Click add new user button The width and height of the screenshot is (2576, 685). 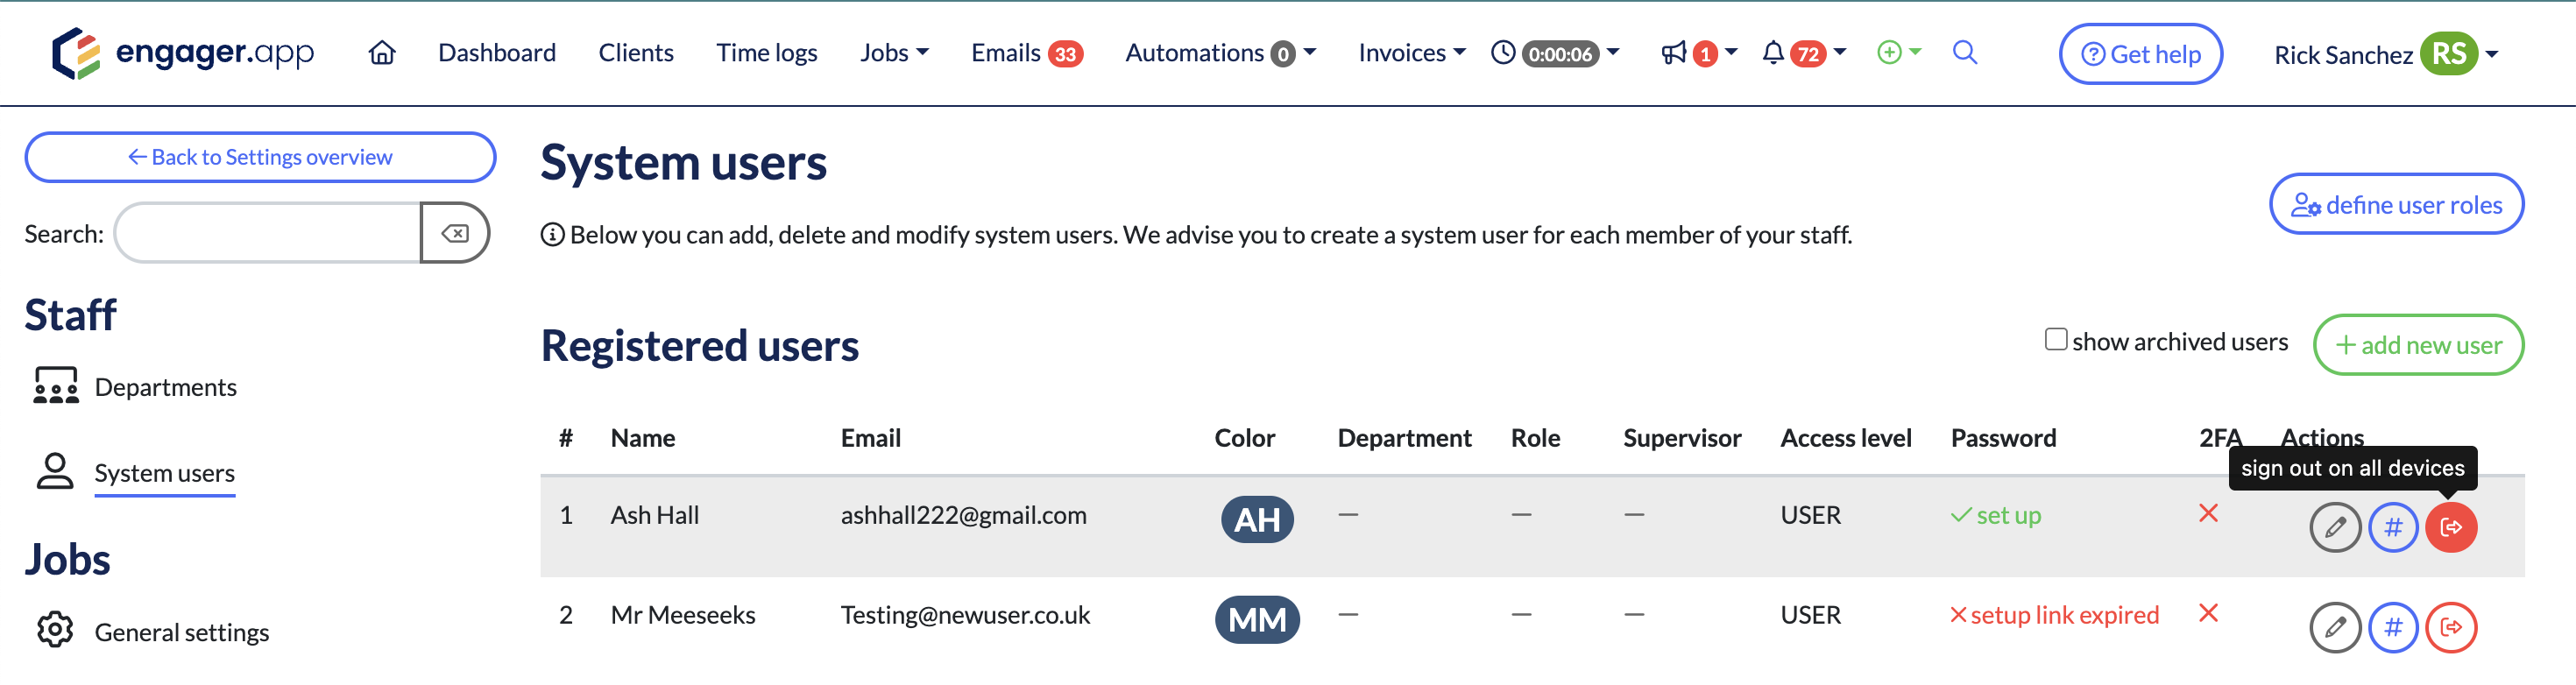pos(2417,345)
